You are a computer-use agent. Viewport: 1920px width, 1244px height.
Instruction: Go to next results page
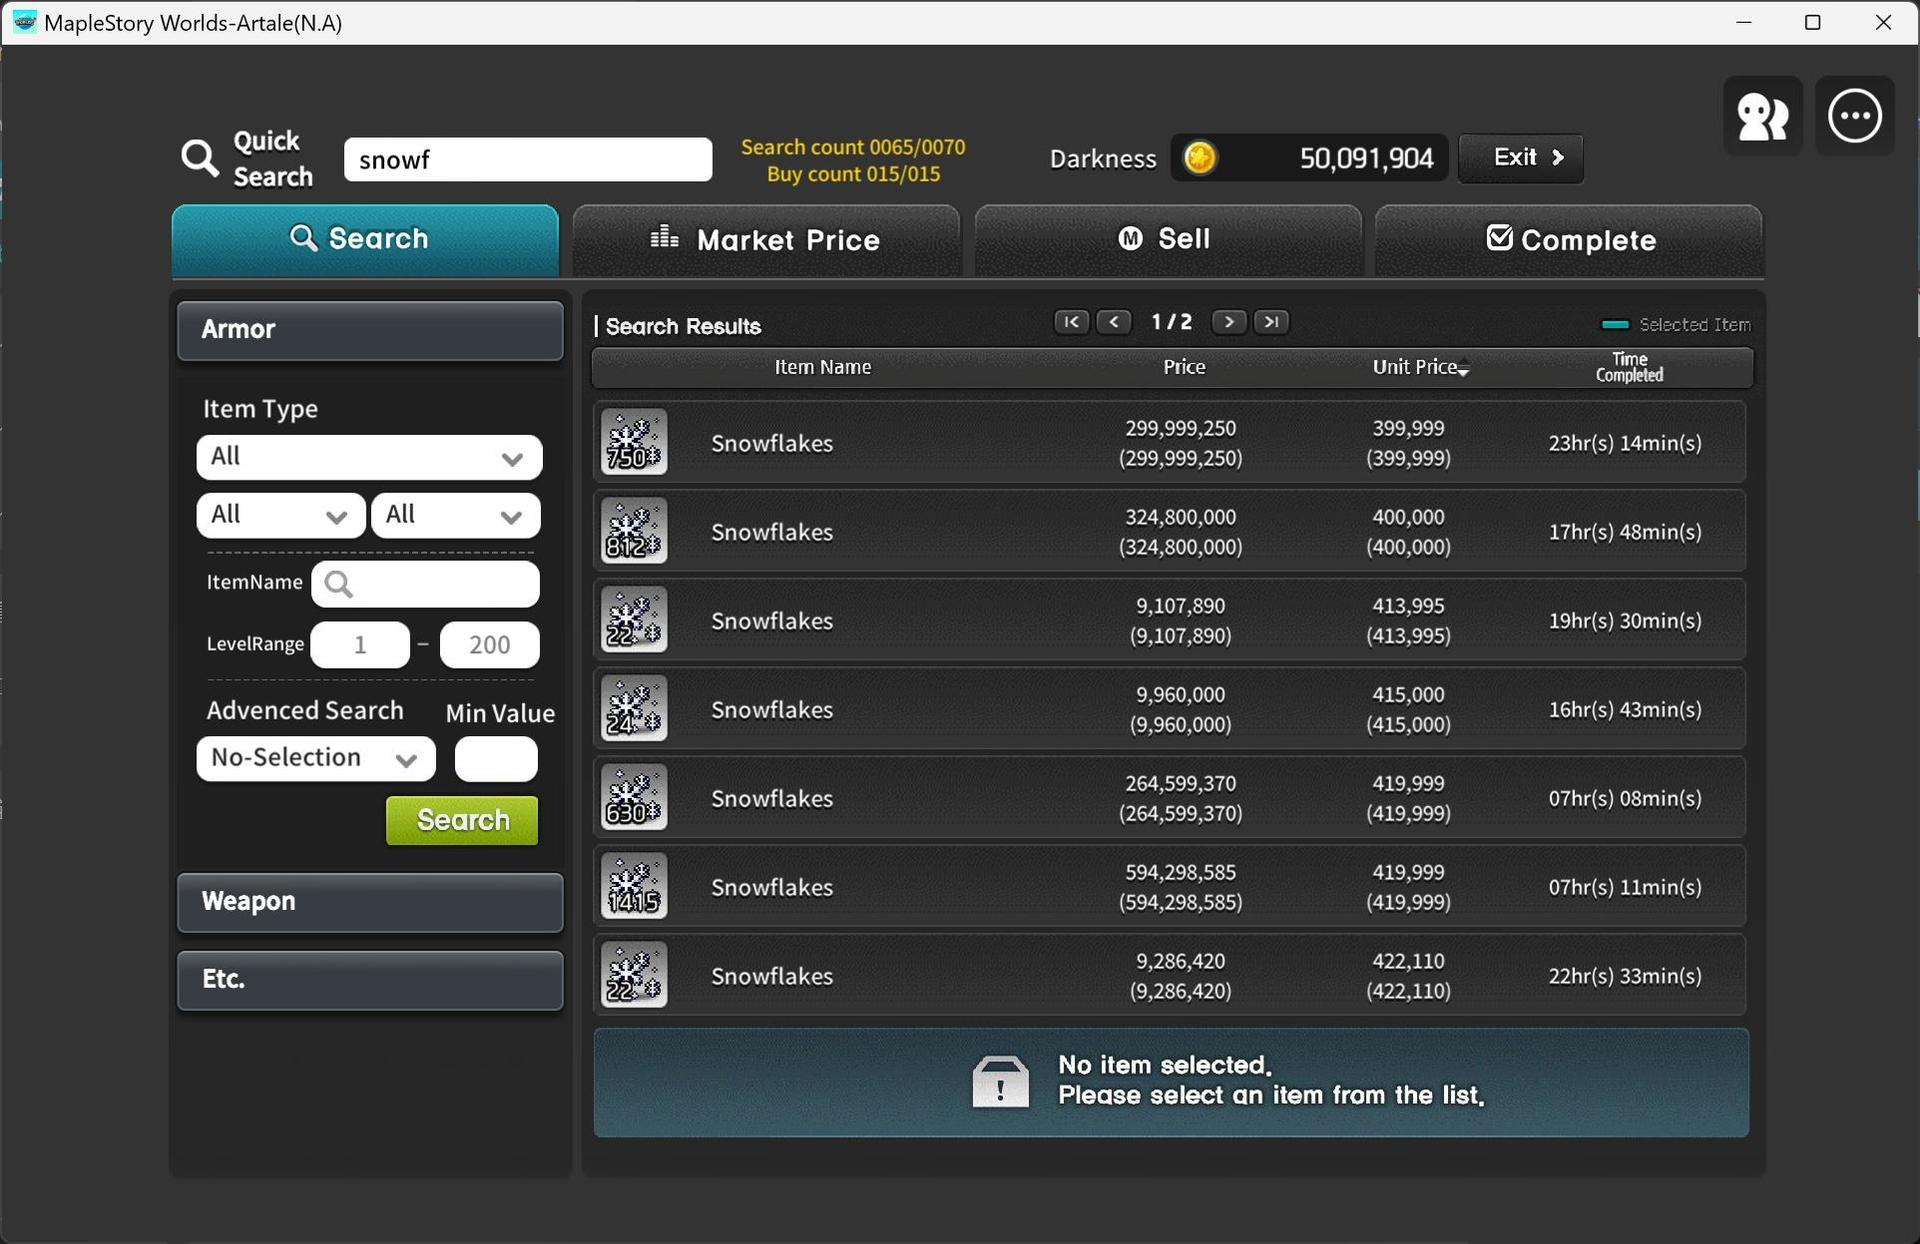1228,322
